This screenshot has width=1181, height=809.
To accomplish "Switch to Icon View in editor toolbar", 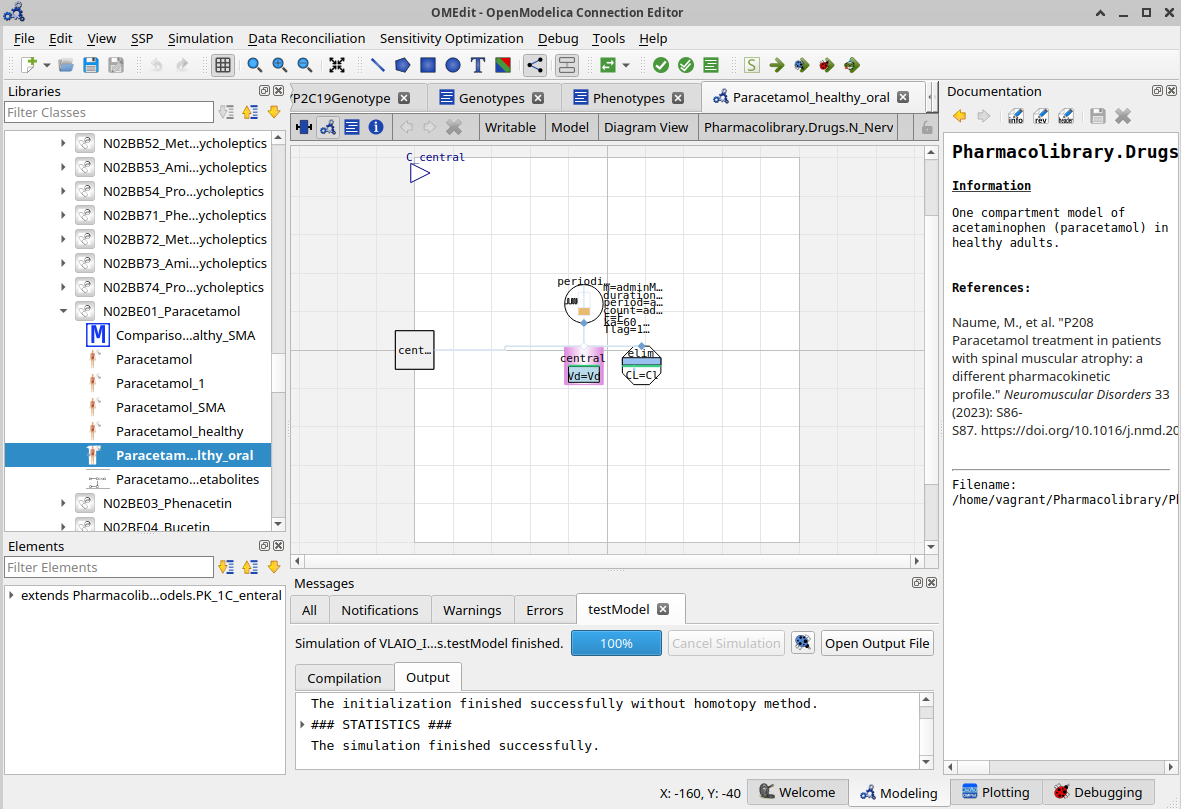I will (x=303, y=127).
